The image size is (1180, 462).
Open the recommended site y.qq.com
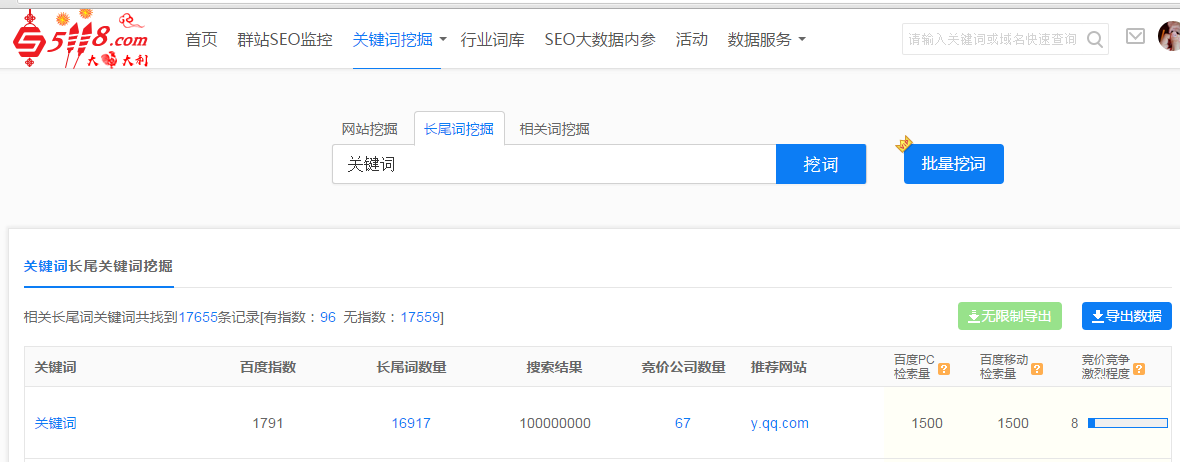(x=780, y=424)
